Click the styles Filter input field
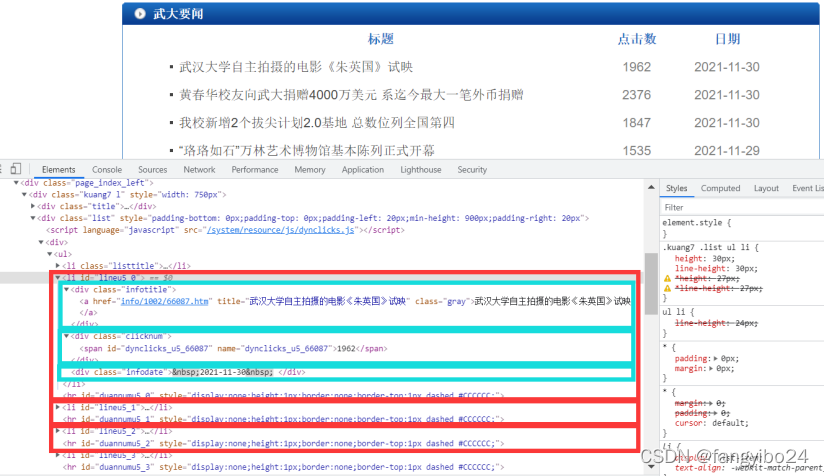 pyautogui.click(x=742, y=208)
